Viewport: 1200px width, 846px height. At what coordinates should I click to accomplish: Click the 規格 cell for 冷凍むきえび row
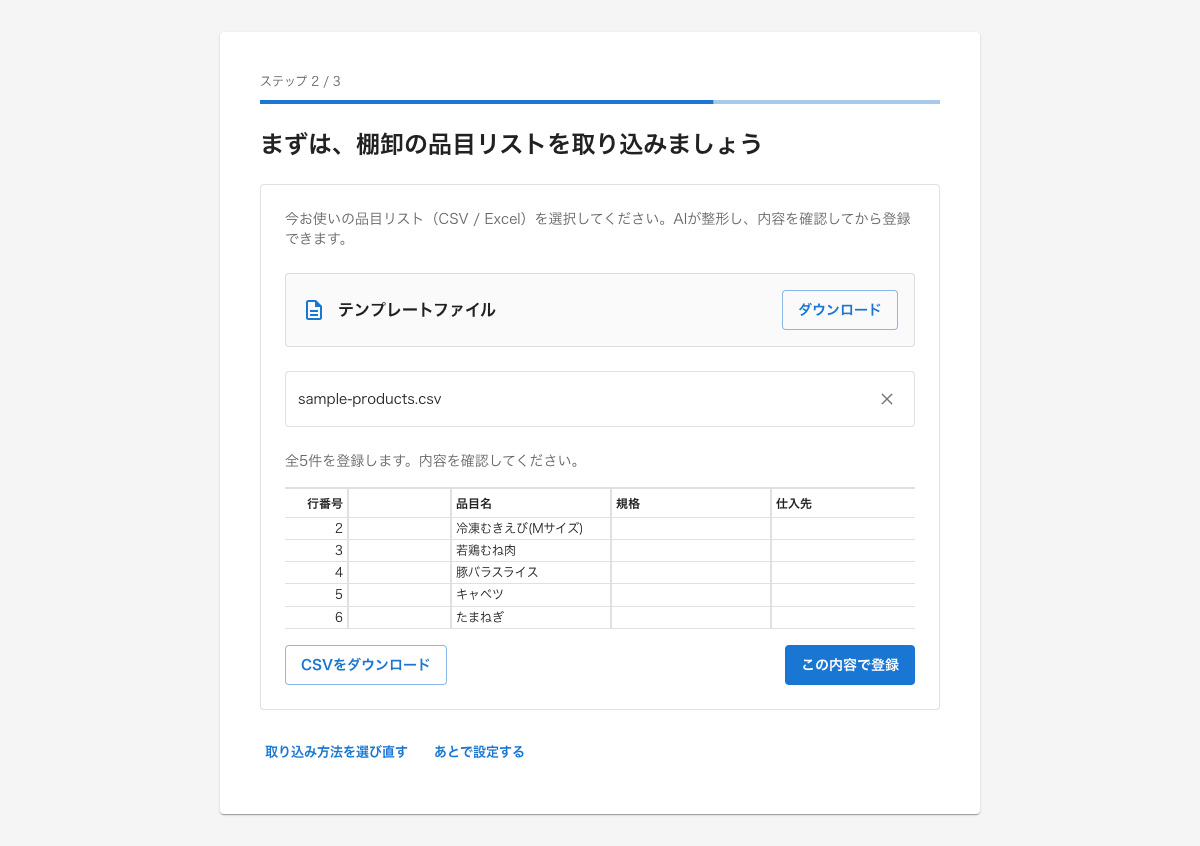click(691, 528)
